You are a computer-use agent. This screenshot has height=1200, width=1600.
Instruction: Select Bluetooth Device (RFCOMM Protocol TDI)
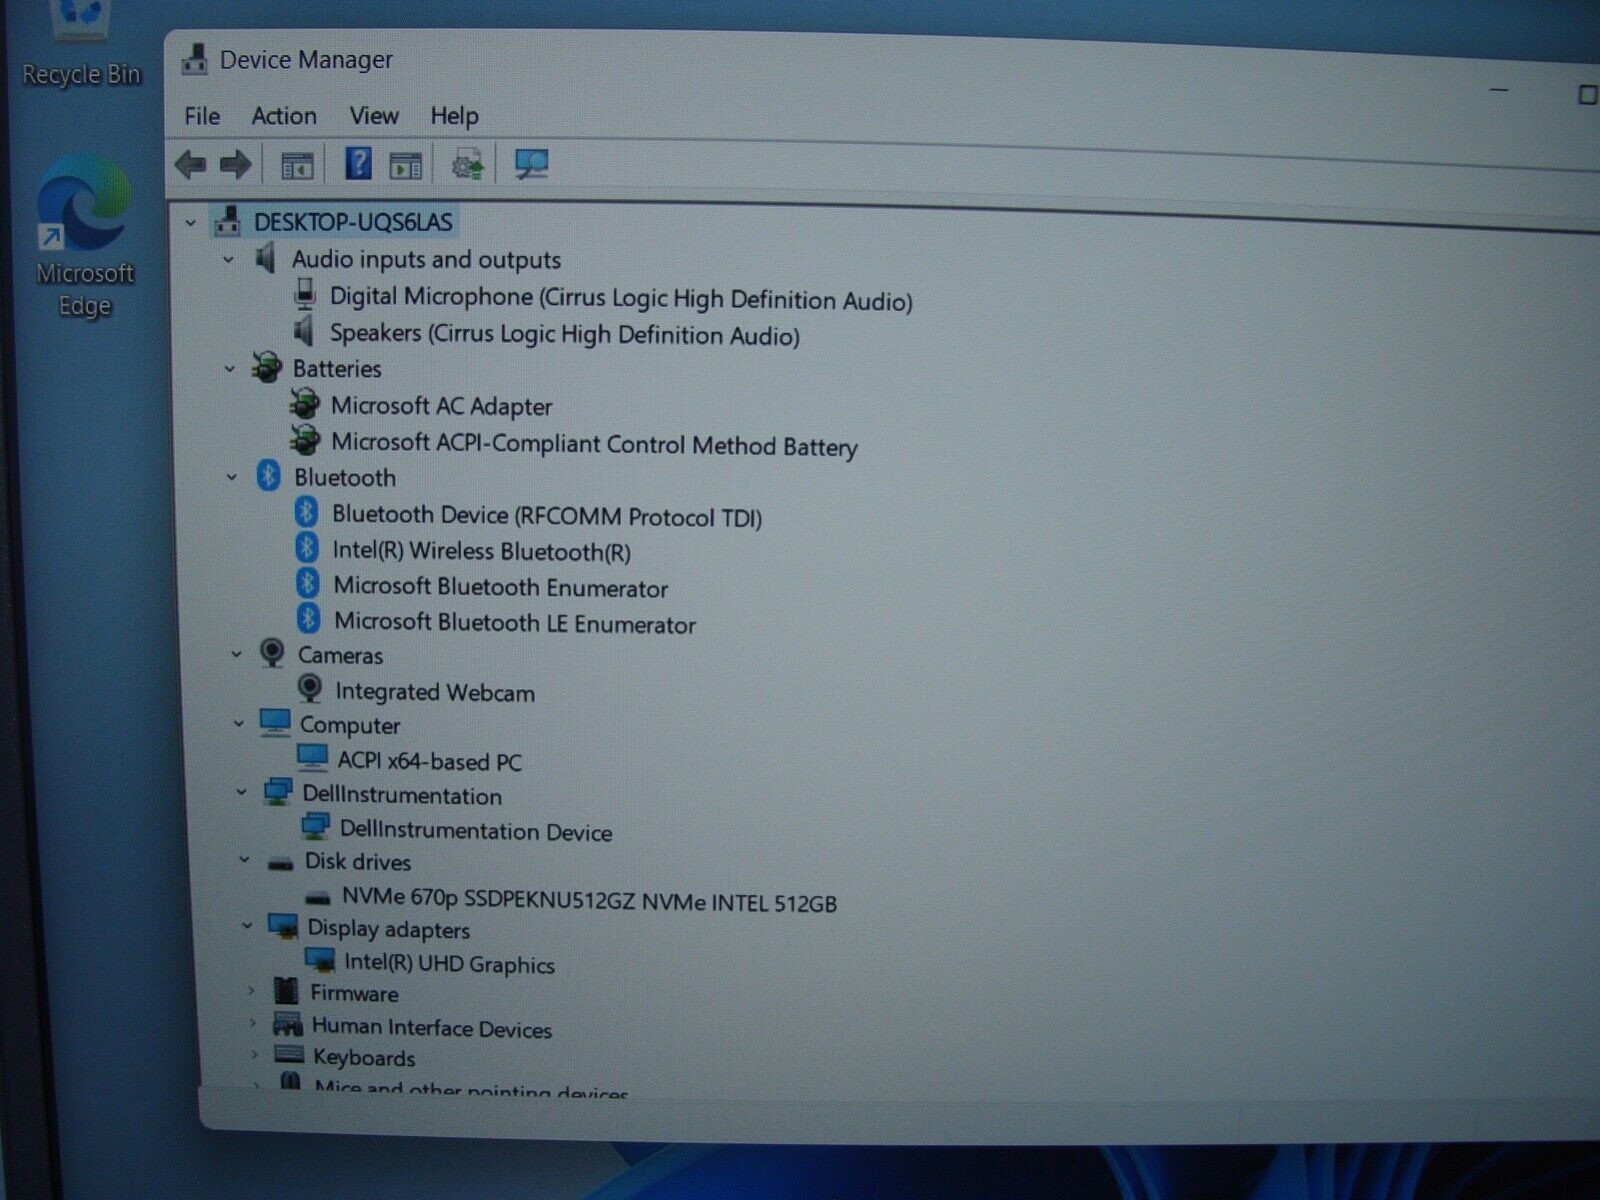click(x=547, y=516)
